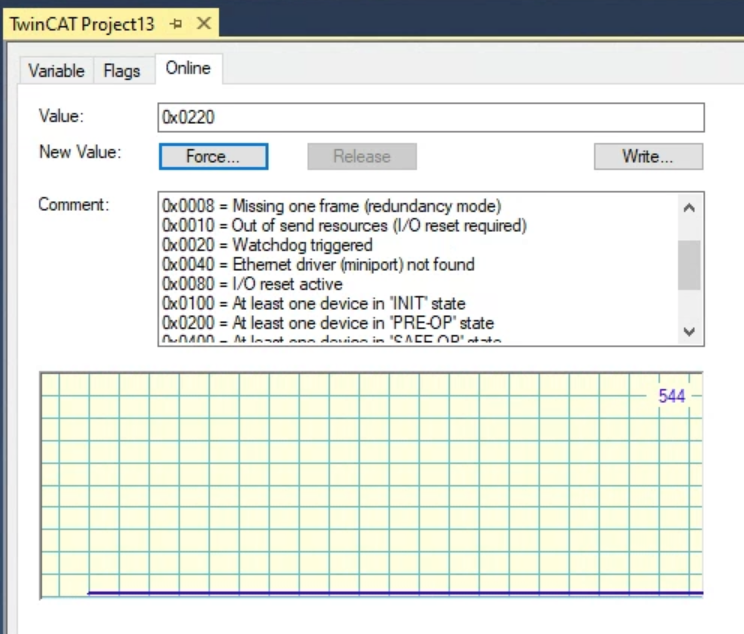
Task: Switch to the Variable tab
Action: (56, 71)
